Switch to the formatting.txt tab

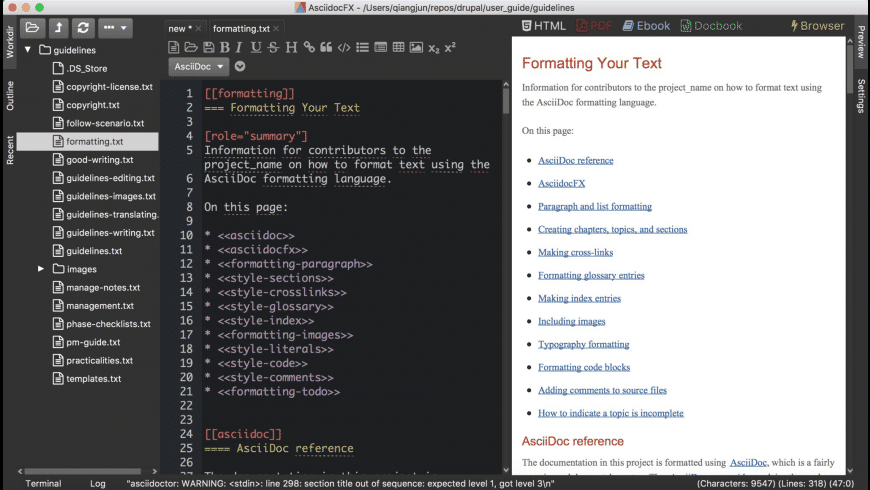(x=241, y=28)
